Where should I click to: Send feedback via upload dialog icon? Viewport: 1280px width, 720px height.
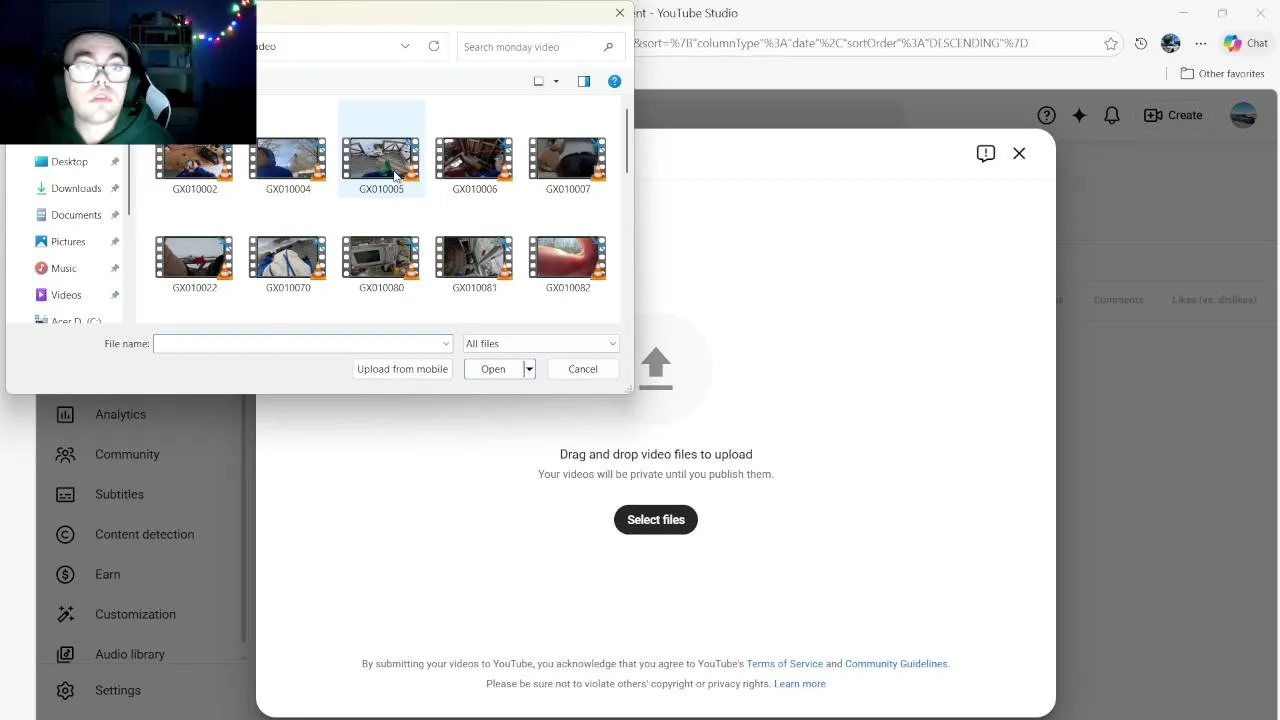pos(986,153)
